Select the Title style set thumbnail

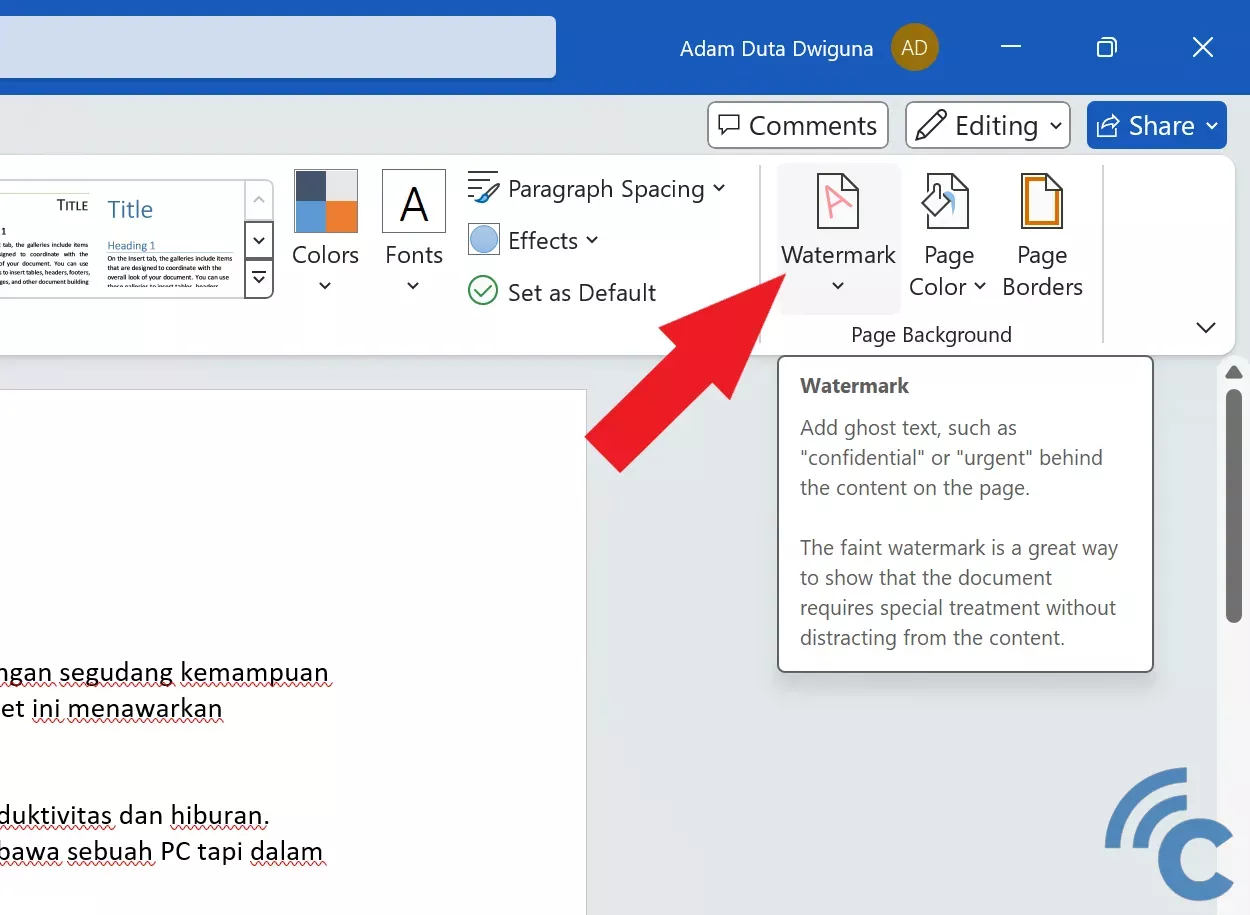[x=169, y=239]
